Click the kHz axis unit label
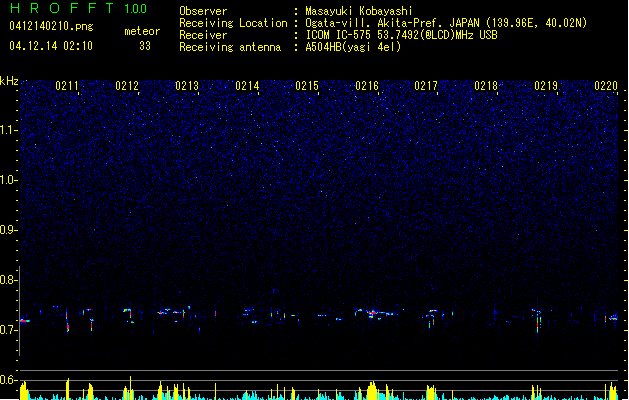 coord(9,81)
